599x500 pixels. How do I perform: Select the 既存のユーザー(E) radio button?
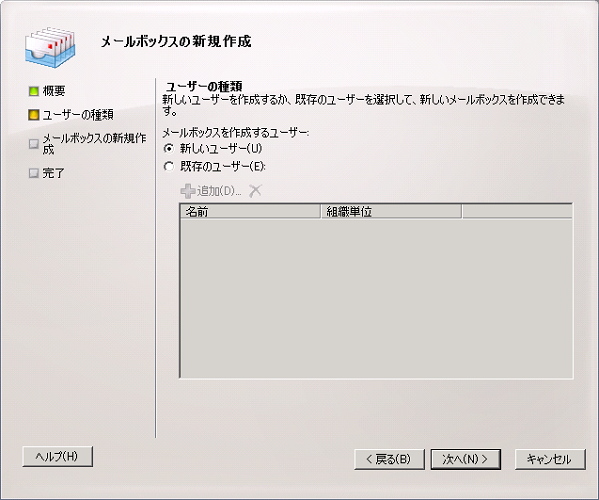tap(168, 167)
